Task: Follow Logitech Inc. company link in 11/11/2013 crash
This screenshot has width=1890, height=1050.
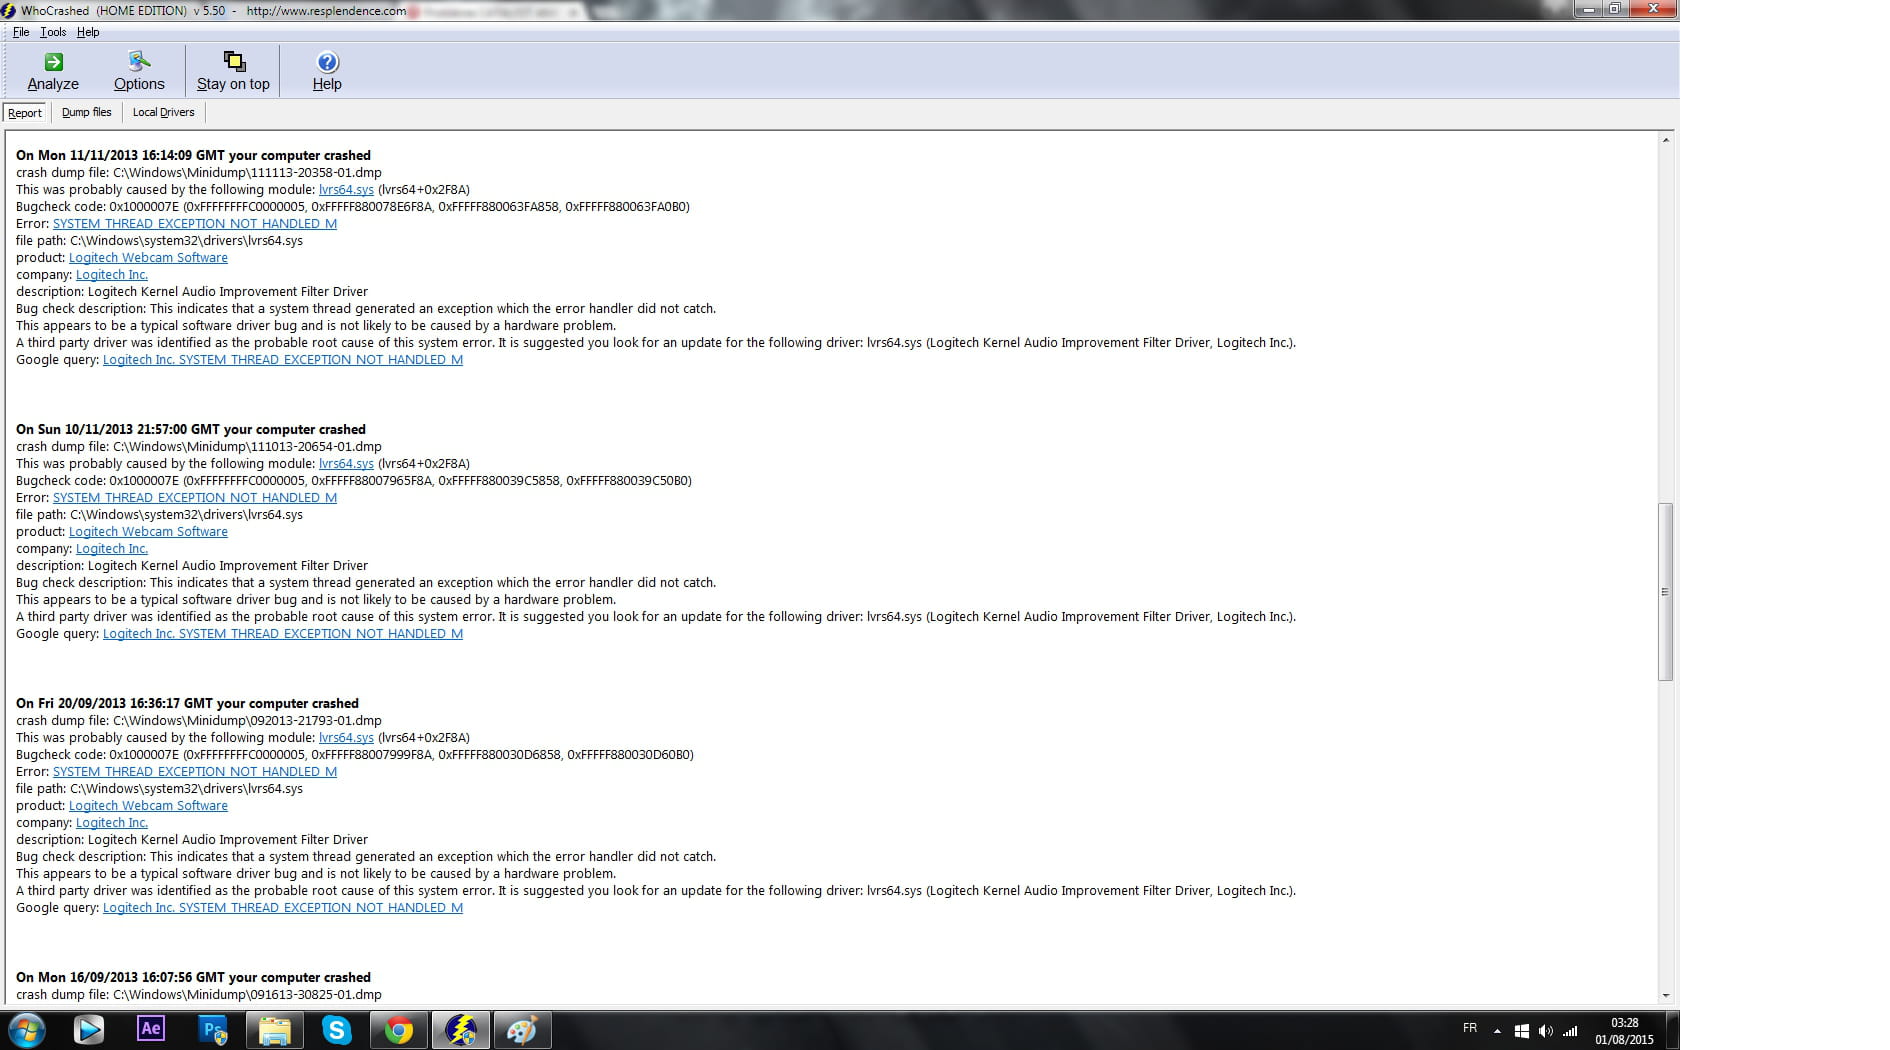Action: pos(112,275)
